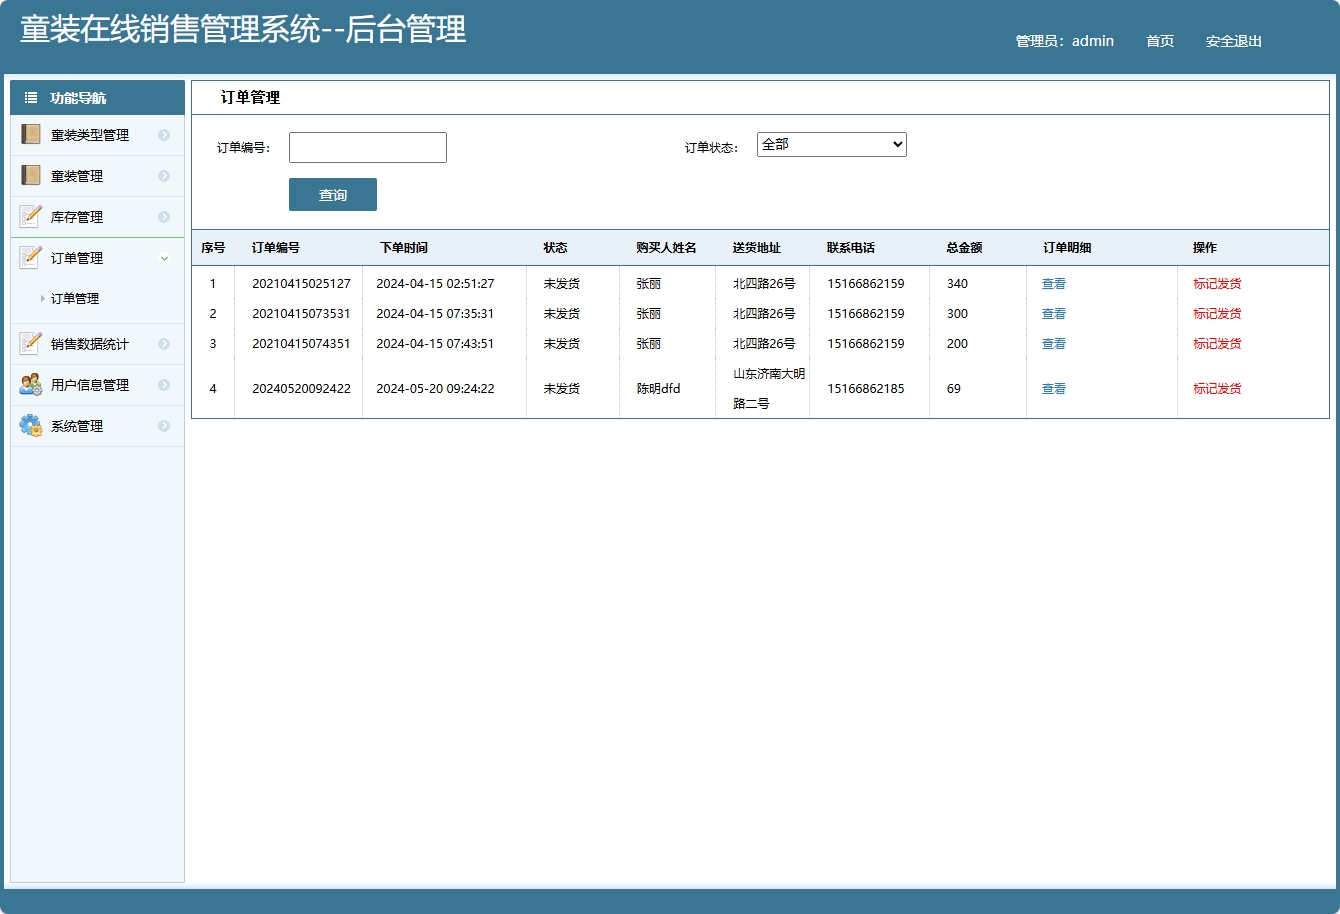Open 系统管理 via its gear icon
Image resolution: width=1340 pixels, height=914 pixels.
30,425
